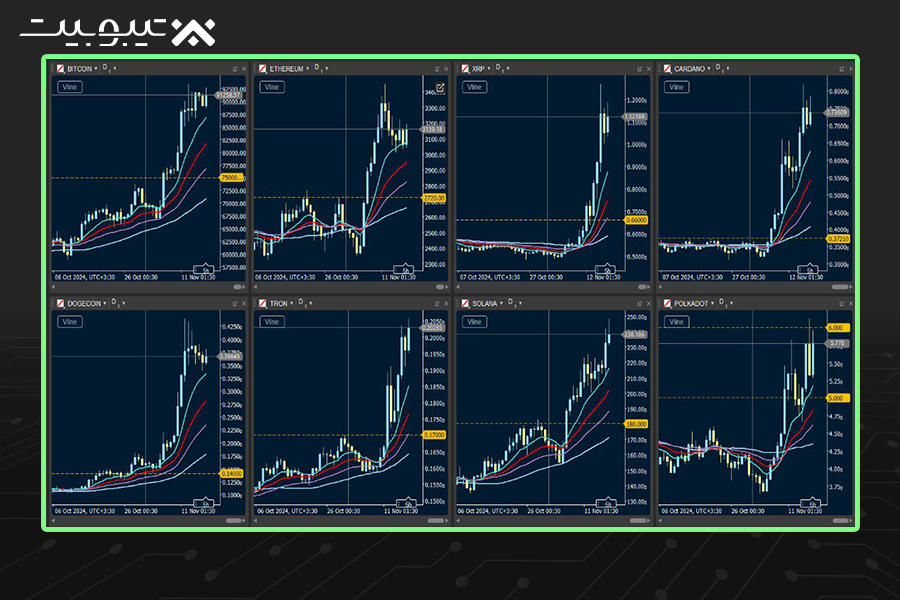Change the D1 timeframe on SOLANA chart

point(514,303)
